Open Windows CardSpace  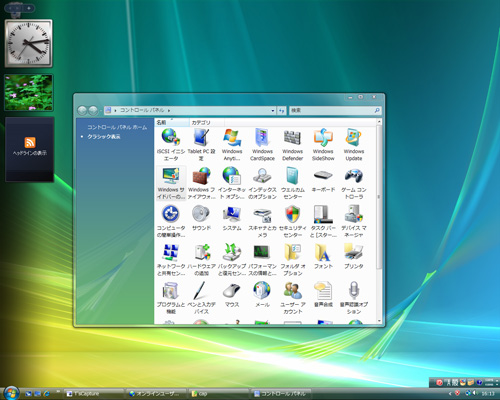(262, 144)
